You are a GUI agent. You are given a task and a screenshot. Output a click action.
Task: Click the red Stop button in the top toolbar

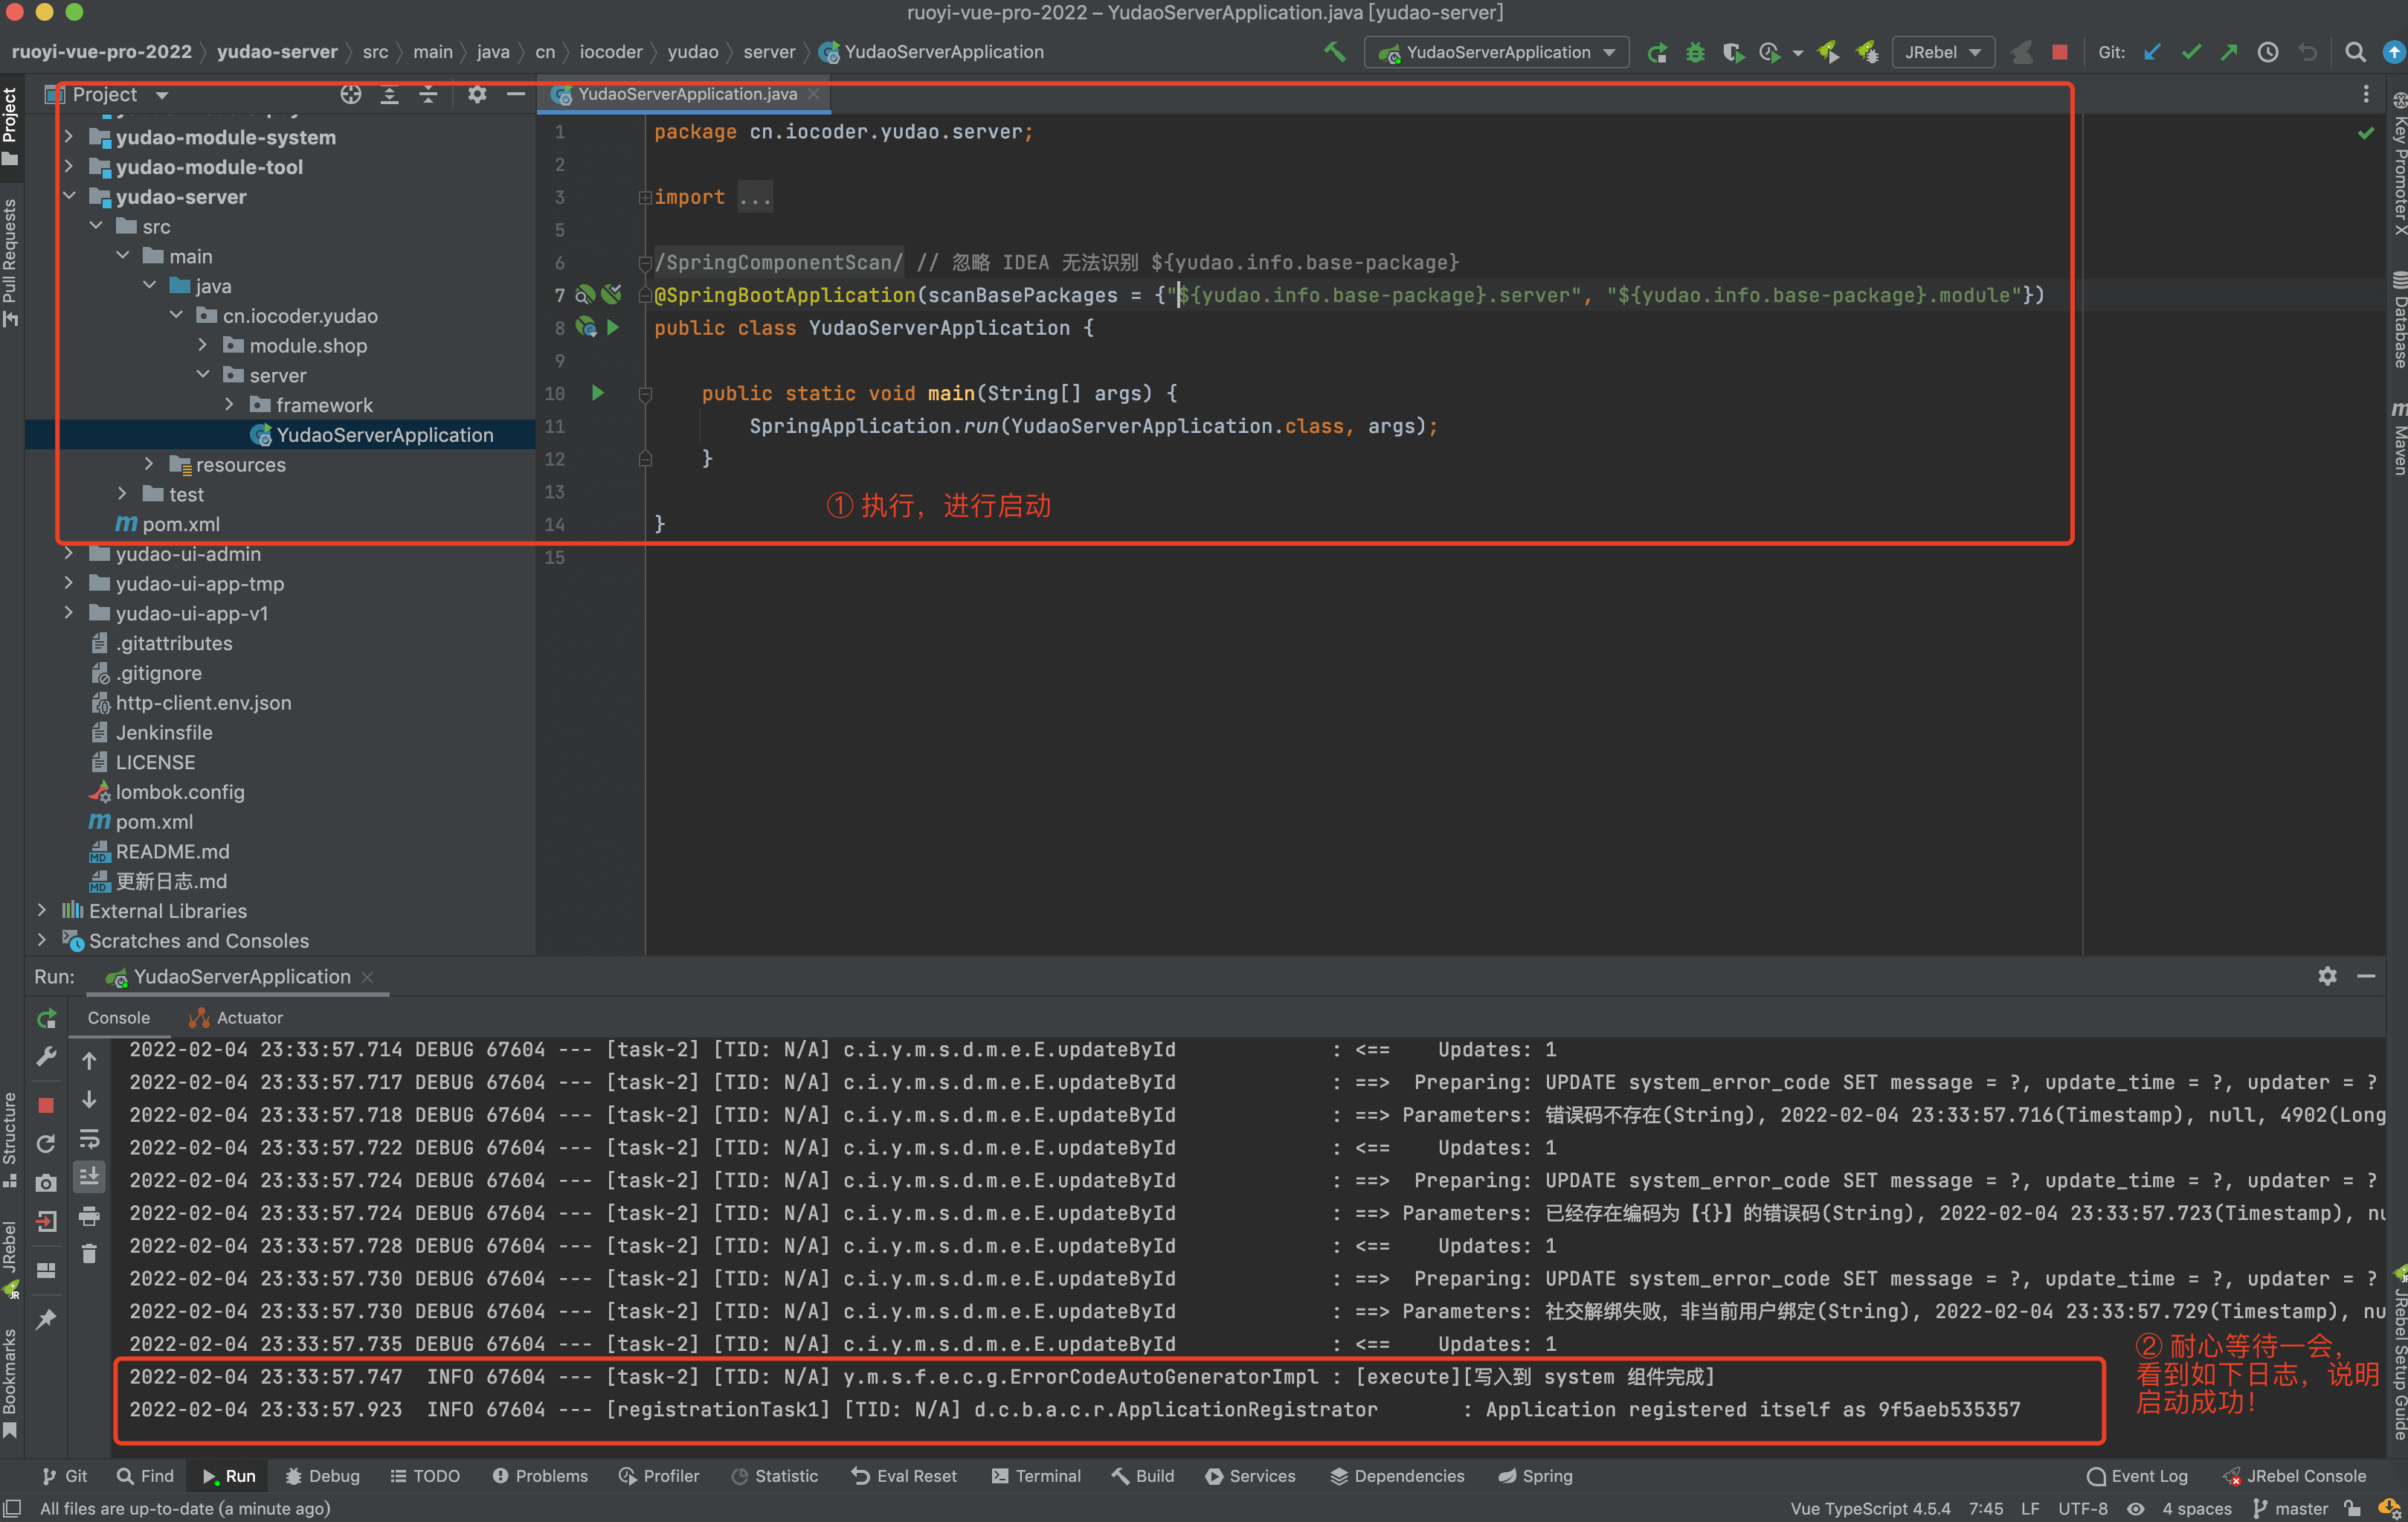point(2059,52)
